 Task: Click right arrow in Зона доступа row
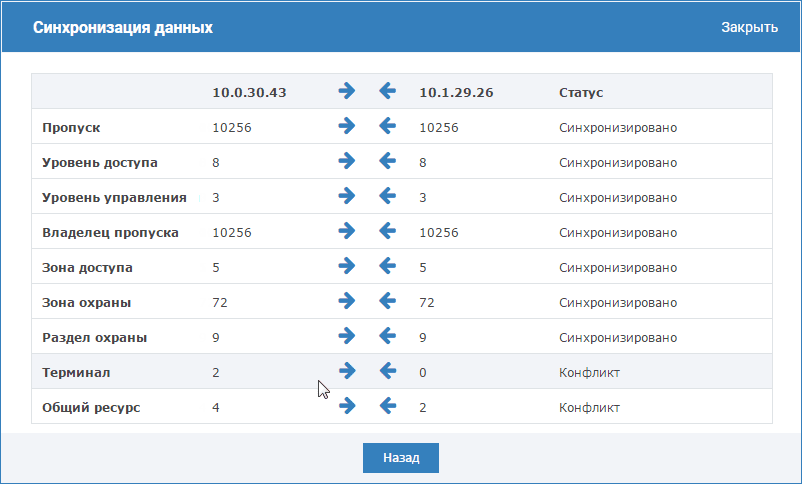347,266
